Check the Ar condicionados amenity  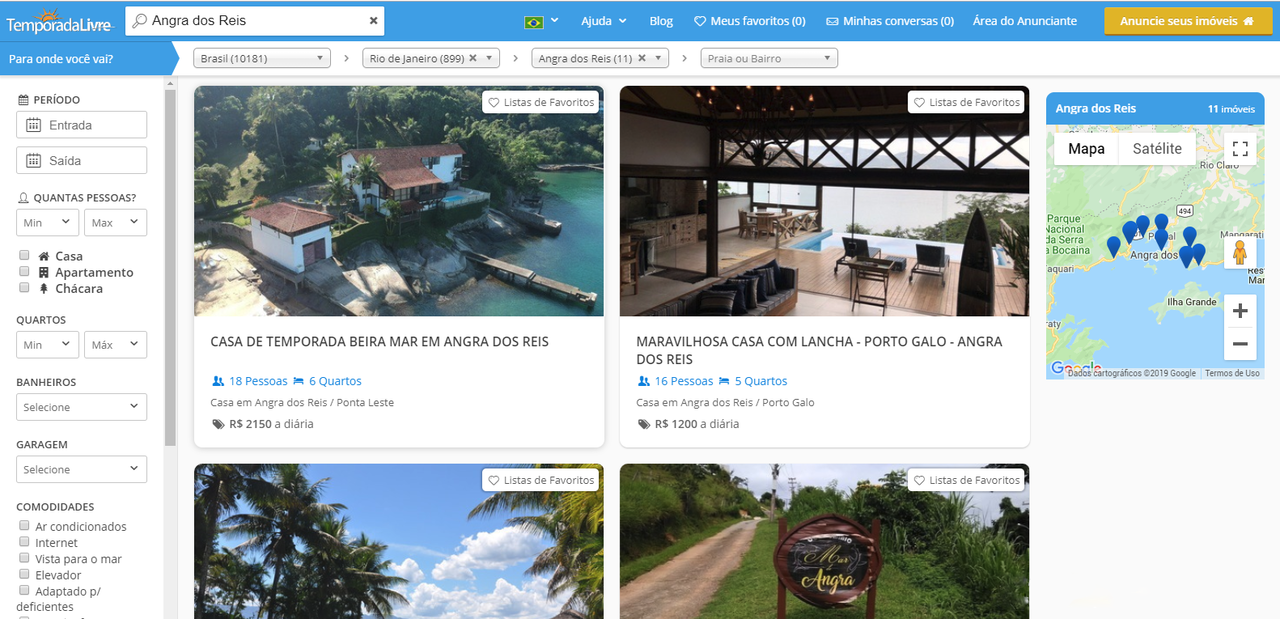tap(24, 526)
